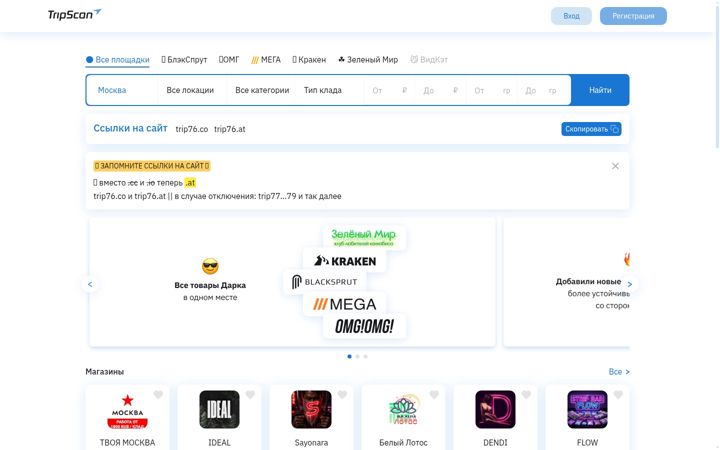Click the Зелёный Мир logo in the banner
This screenshot has height=450, width=720.
[364, 237]
